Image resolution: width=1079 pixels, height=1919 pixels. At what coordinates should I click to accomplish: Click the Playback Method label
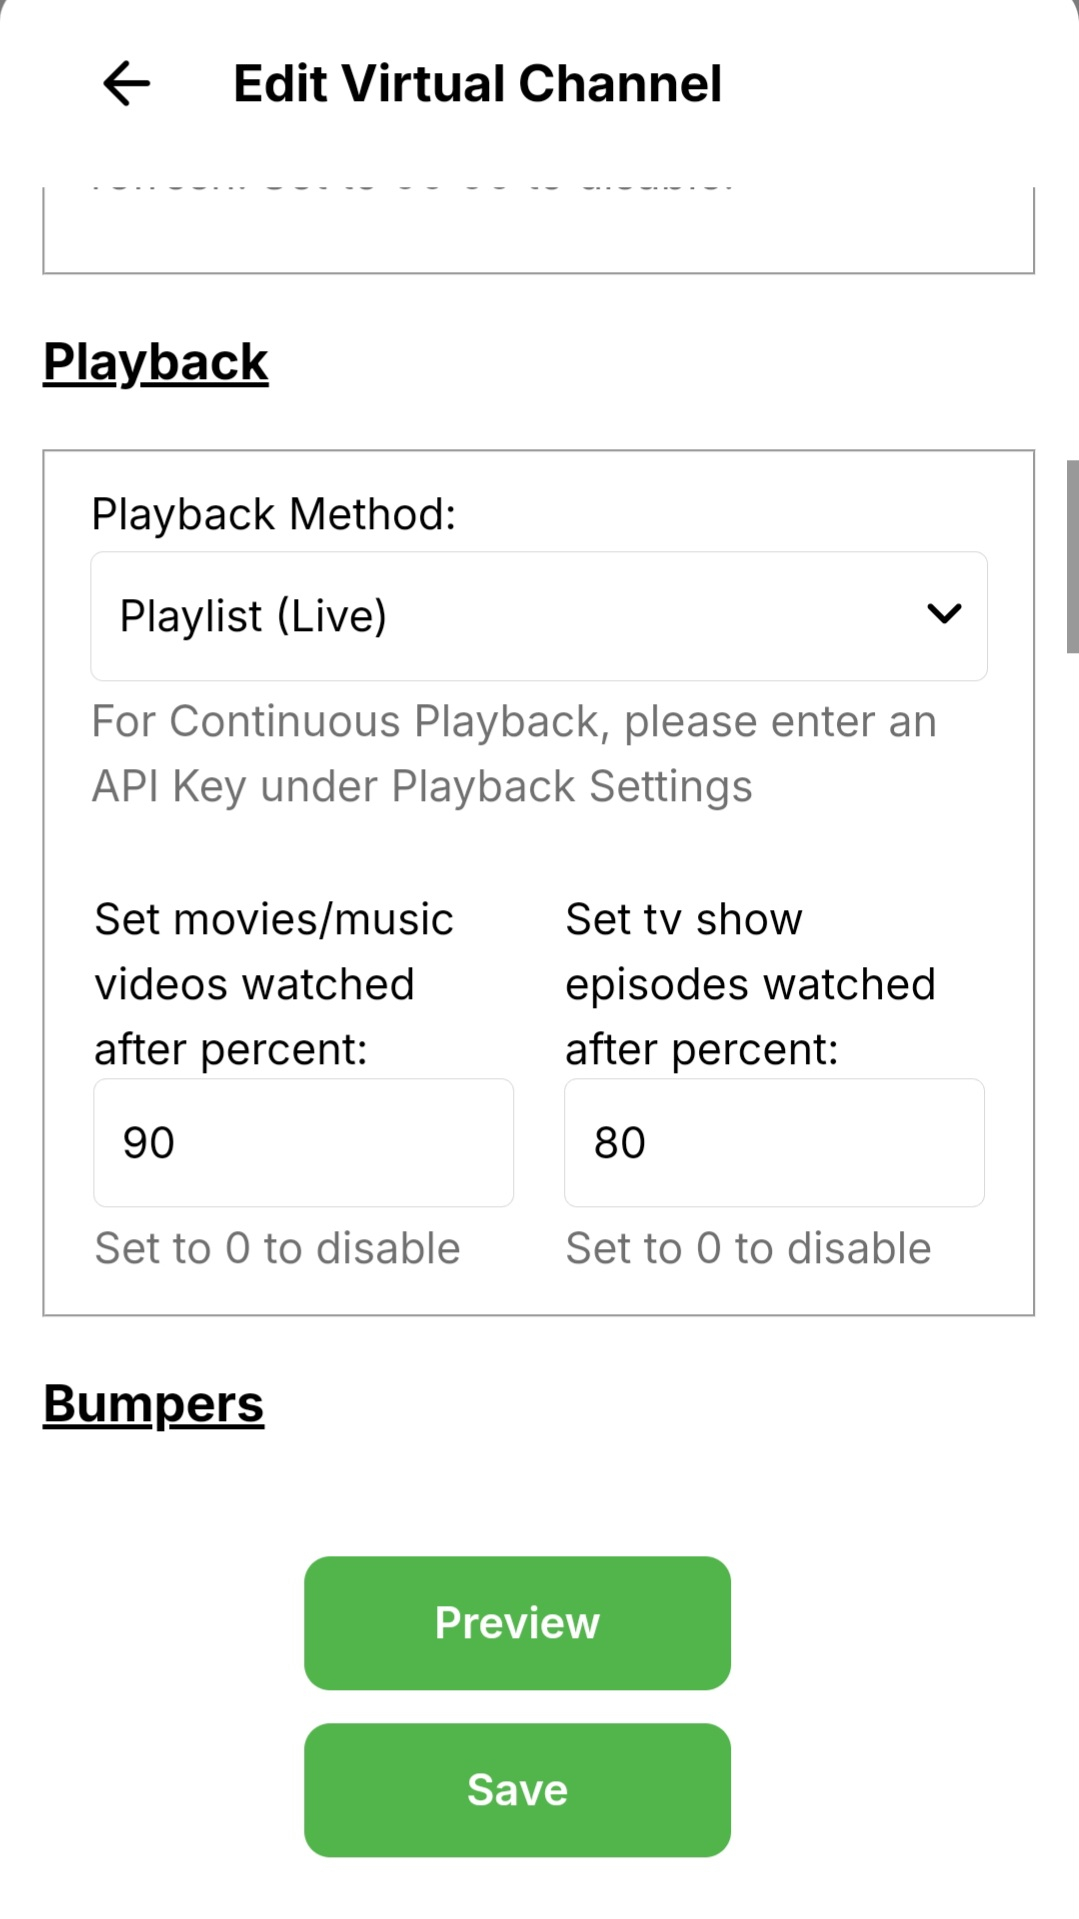click(x=273, y=514)
